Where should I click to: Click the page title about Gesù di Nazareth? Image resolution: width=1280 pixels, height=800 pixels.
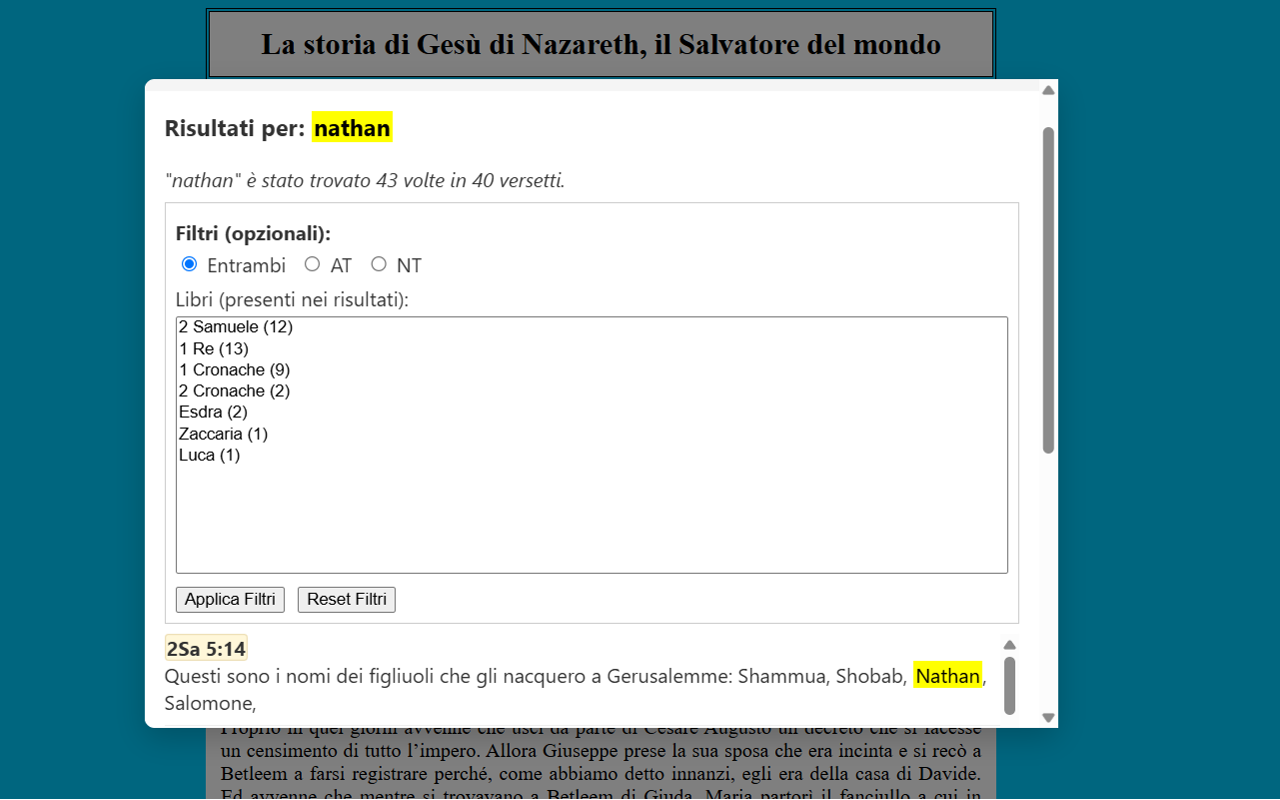pos(600,44)
